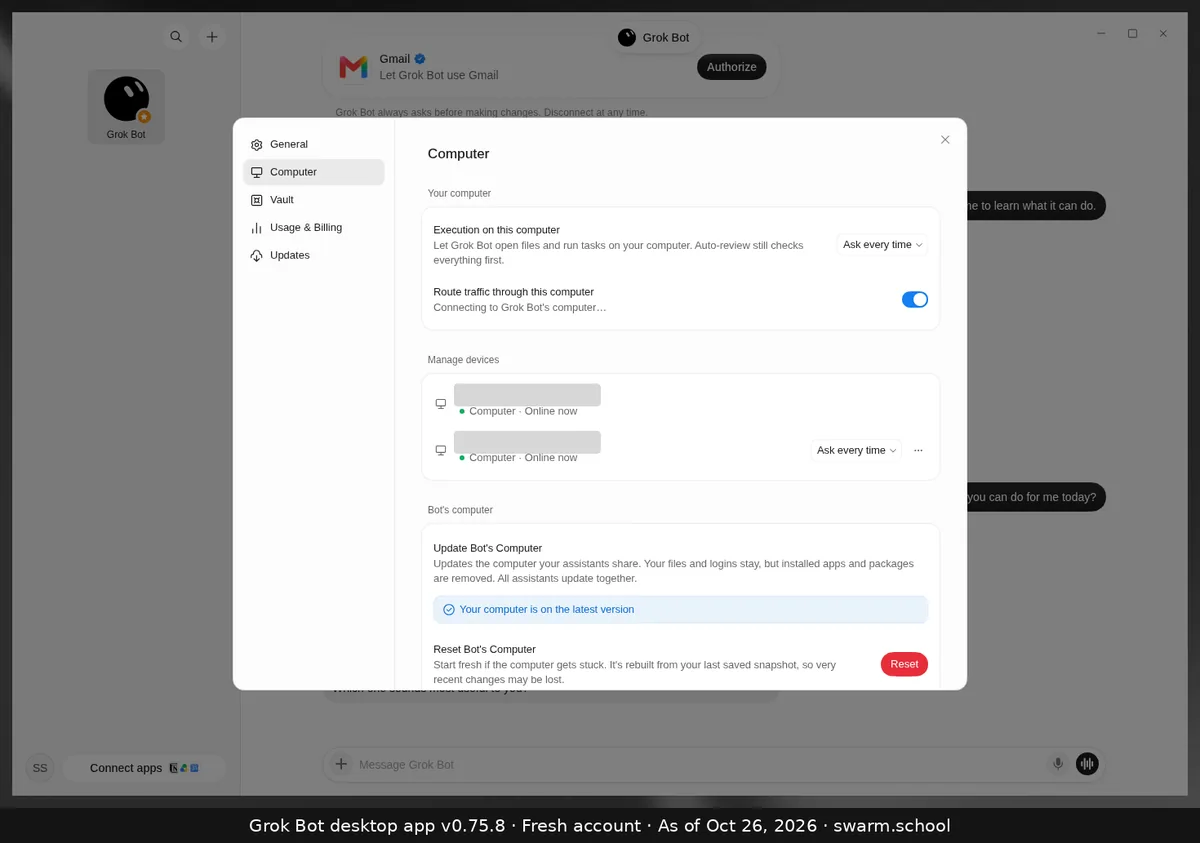Authorize Gmail for Grok Bot
The height and width of the screenshot is (843, 1200).
click(x=732, y=67)
